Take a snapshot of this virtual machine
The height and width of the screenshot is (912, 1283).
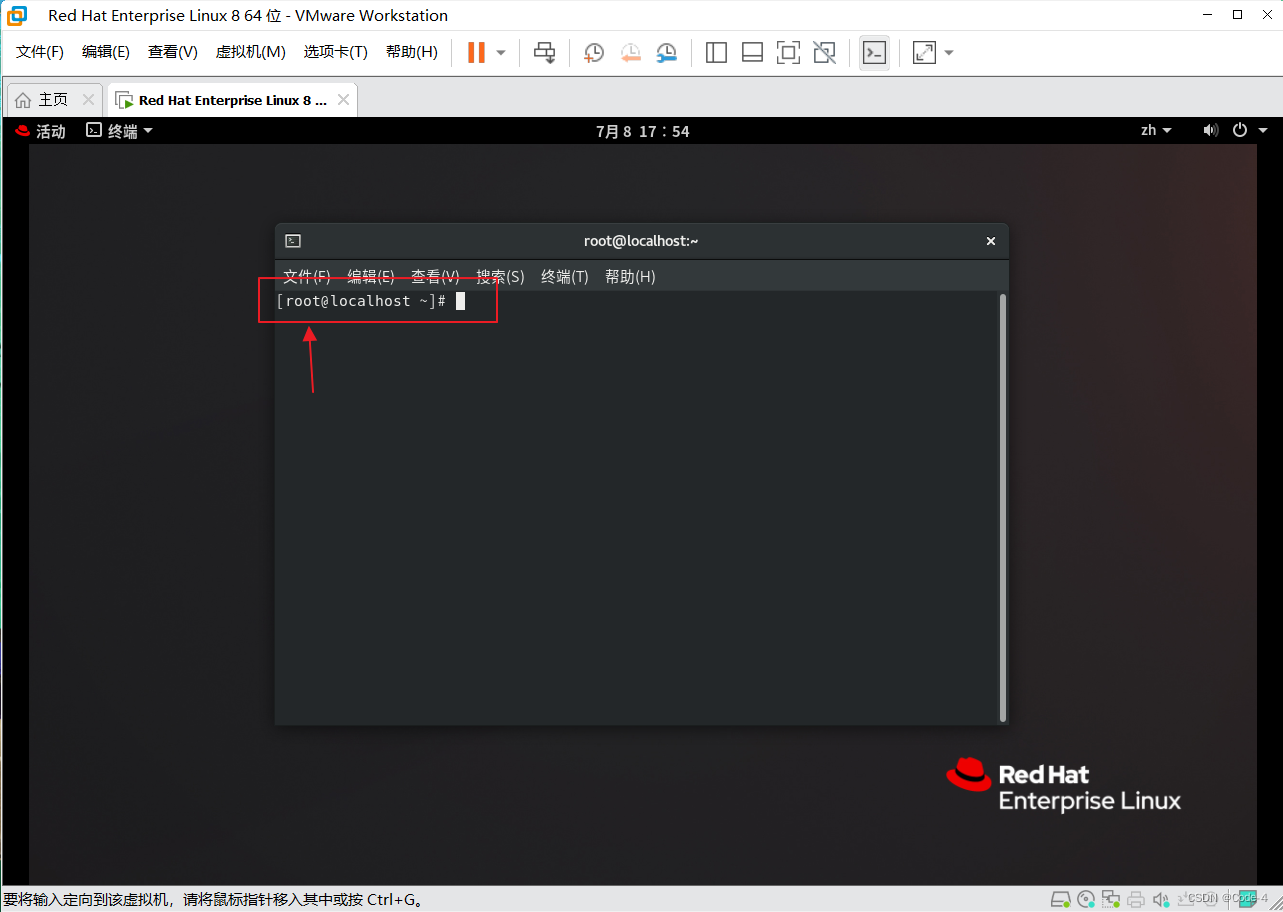point(594,52)
